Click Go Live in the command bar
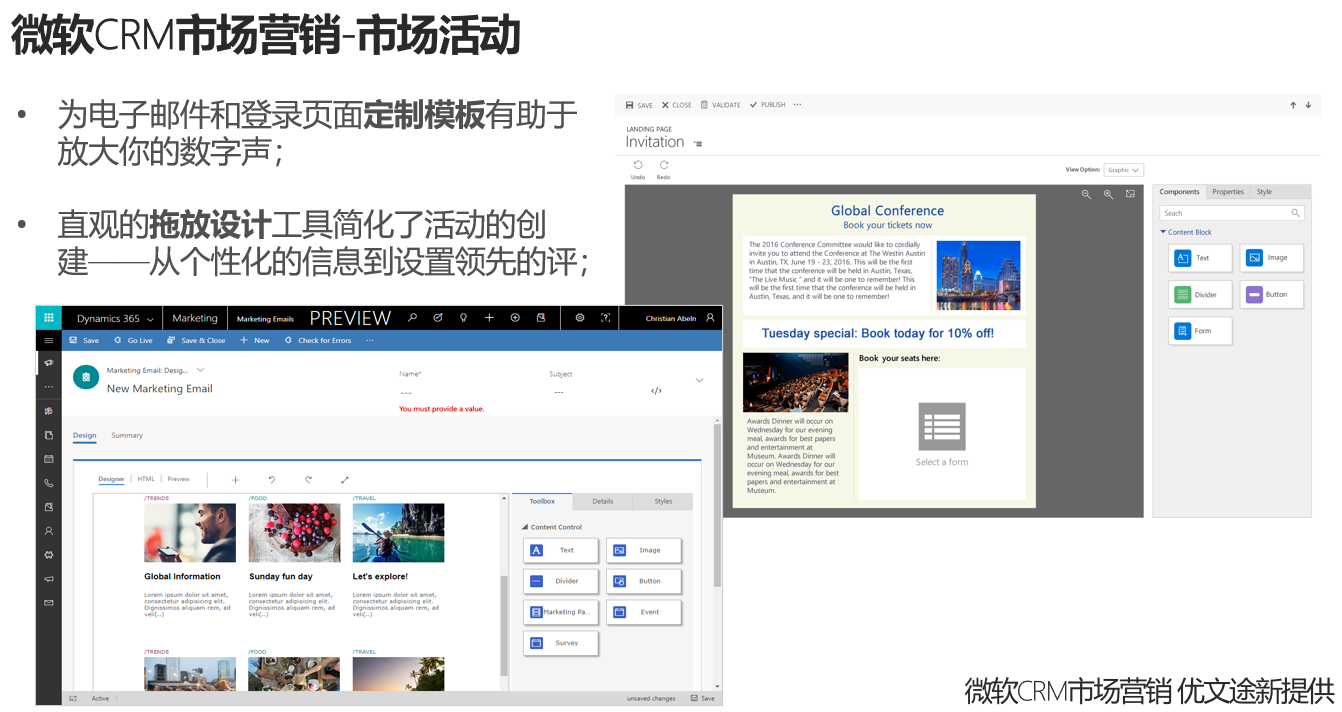The height and width of the screenshot is (712, 1342). coord(134,341)
